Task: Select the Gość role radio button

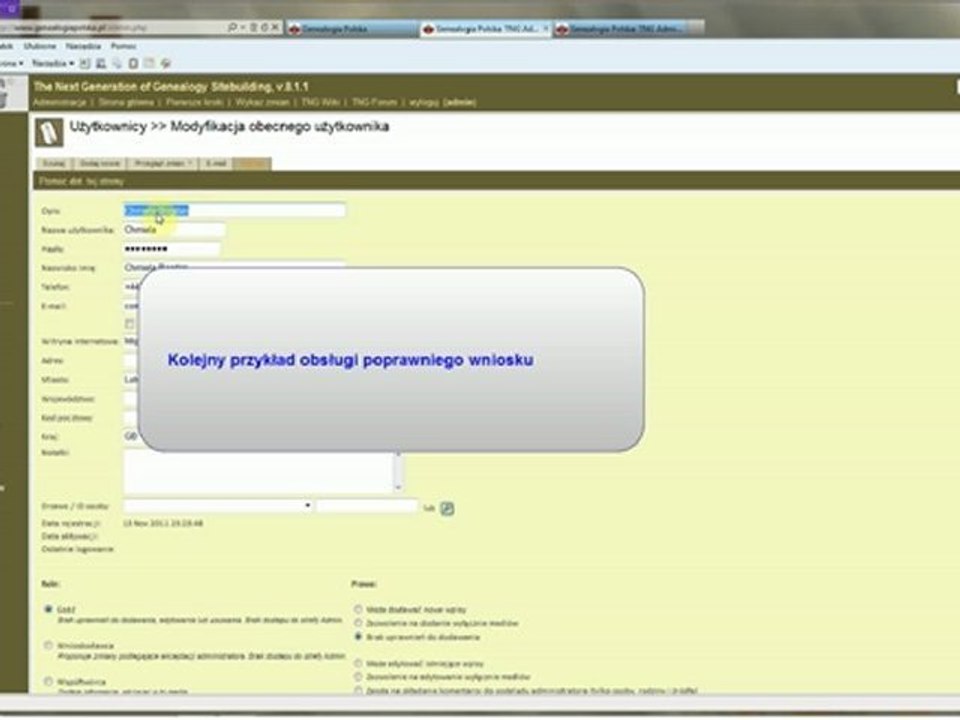Action: coord(48,609)
